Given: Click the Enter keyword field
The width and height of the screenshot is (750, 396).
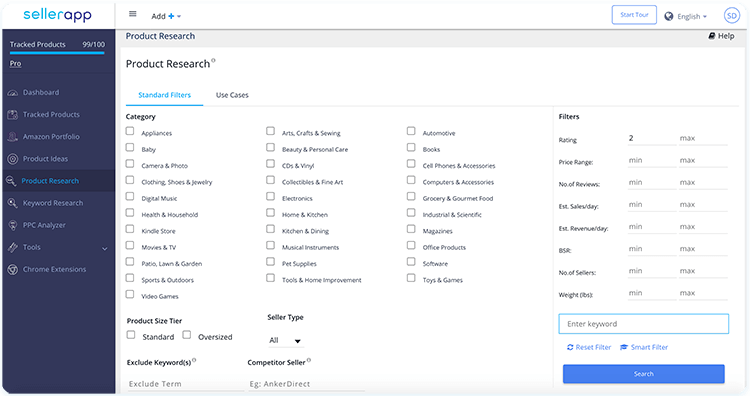Looking at the screenshot, I should coord(643,324).
